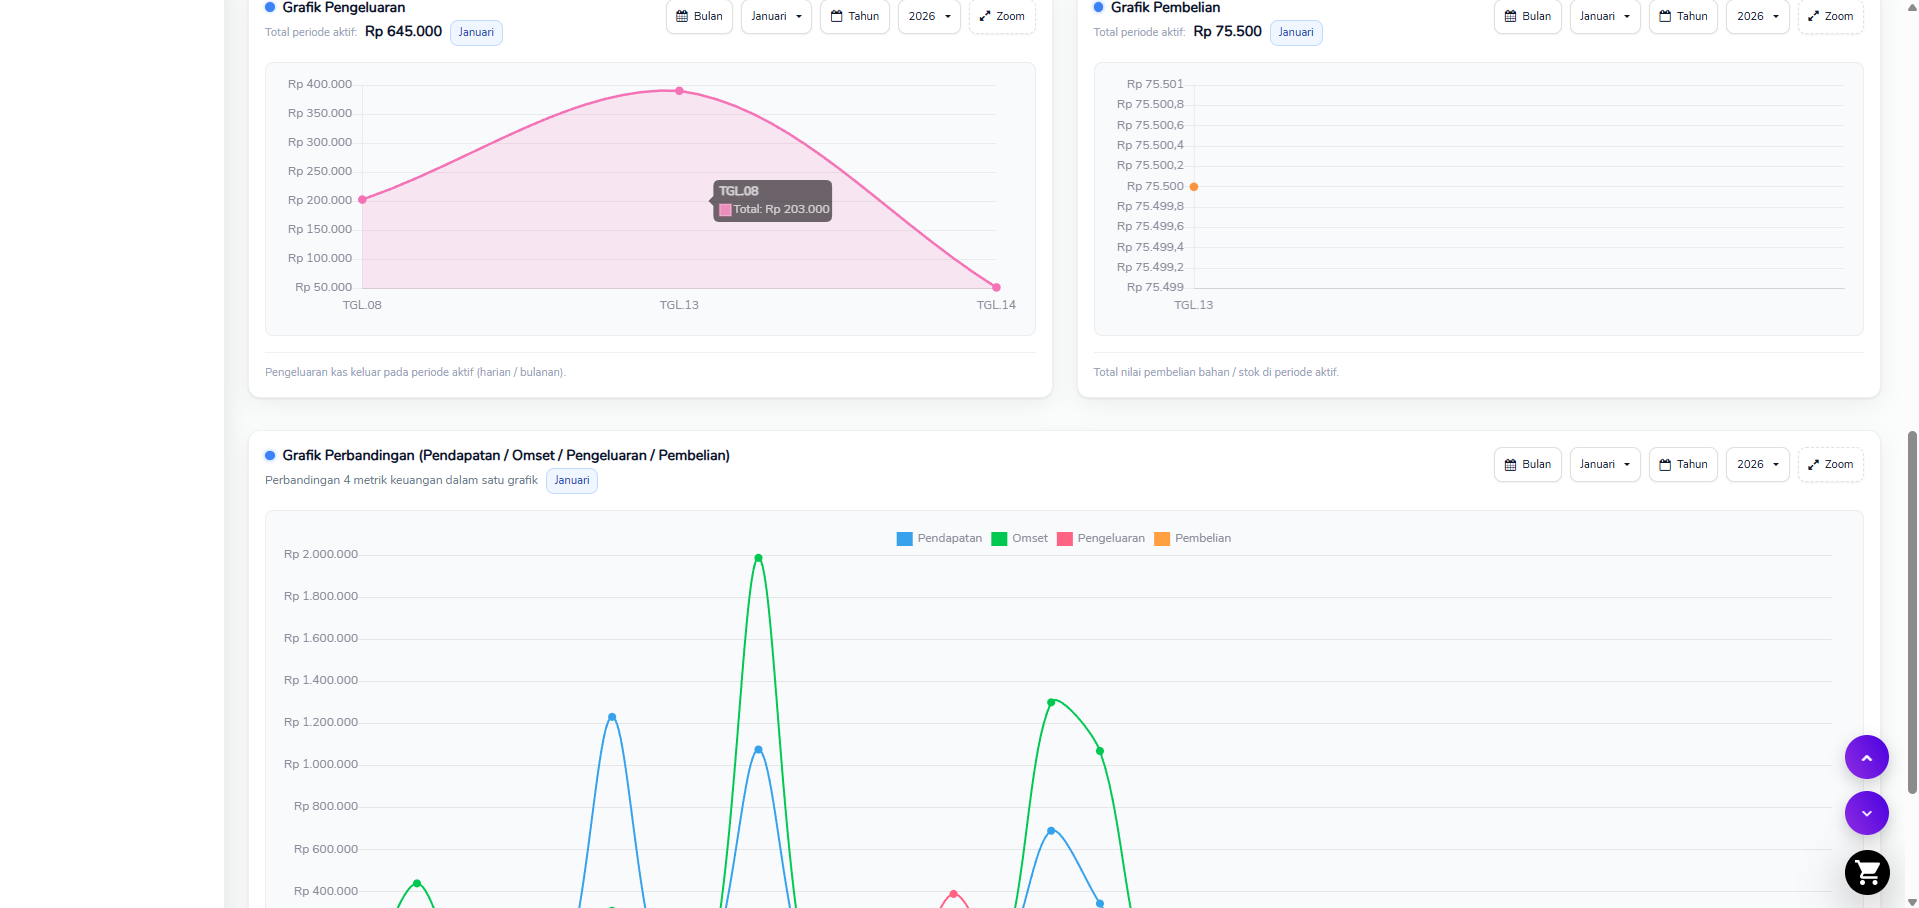Image resolution: width=1919 pixels, height=908 pixels.
Task: Click the page vertical scrollbar thumb
Action: coord(1912,612)
